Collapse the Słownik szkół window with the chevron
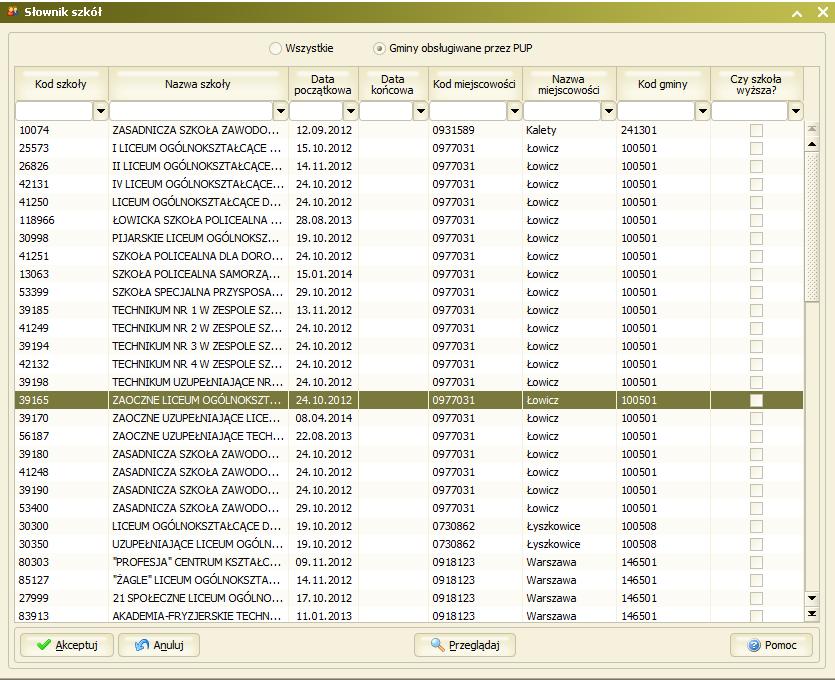835x680 pixels. 797,13
